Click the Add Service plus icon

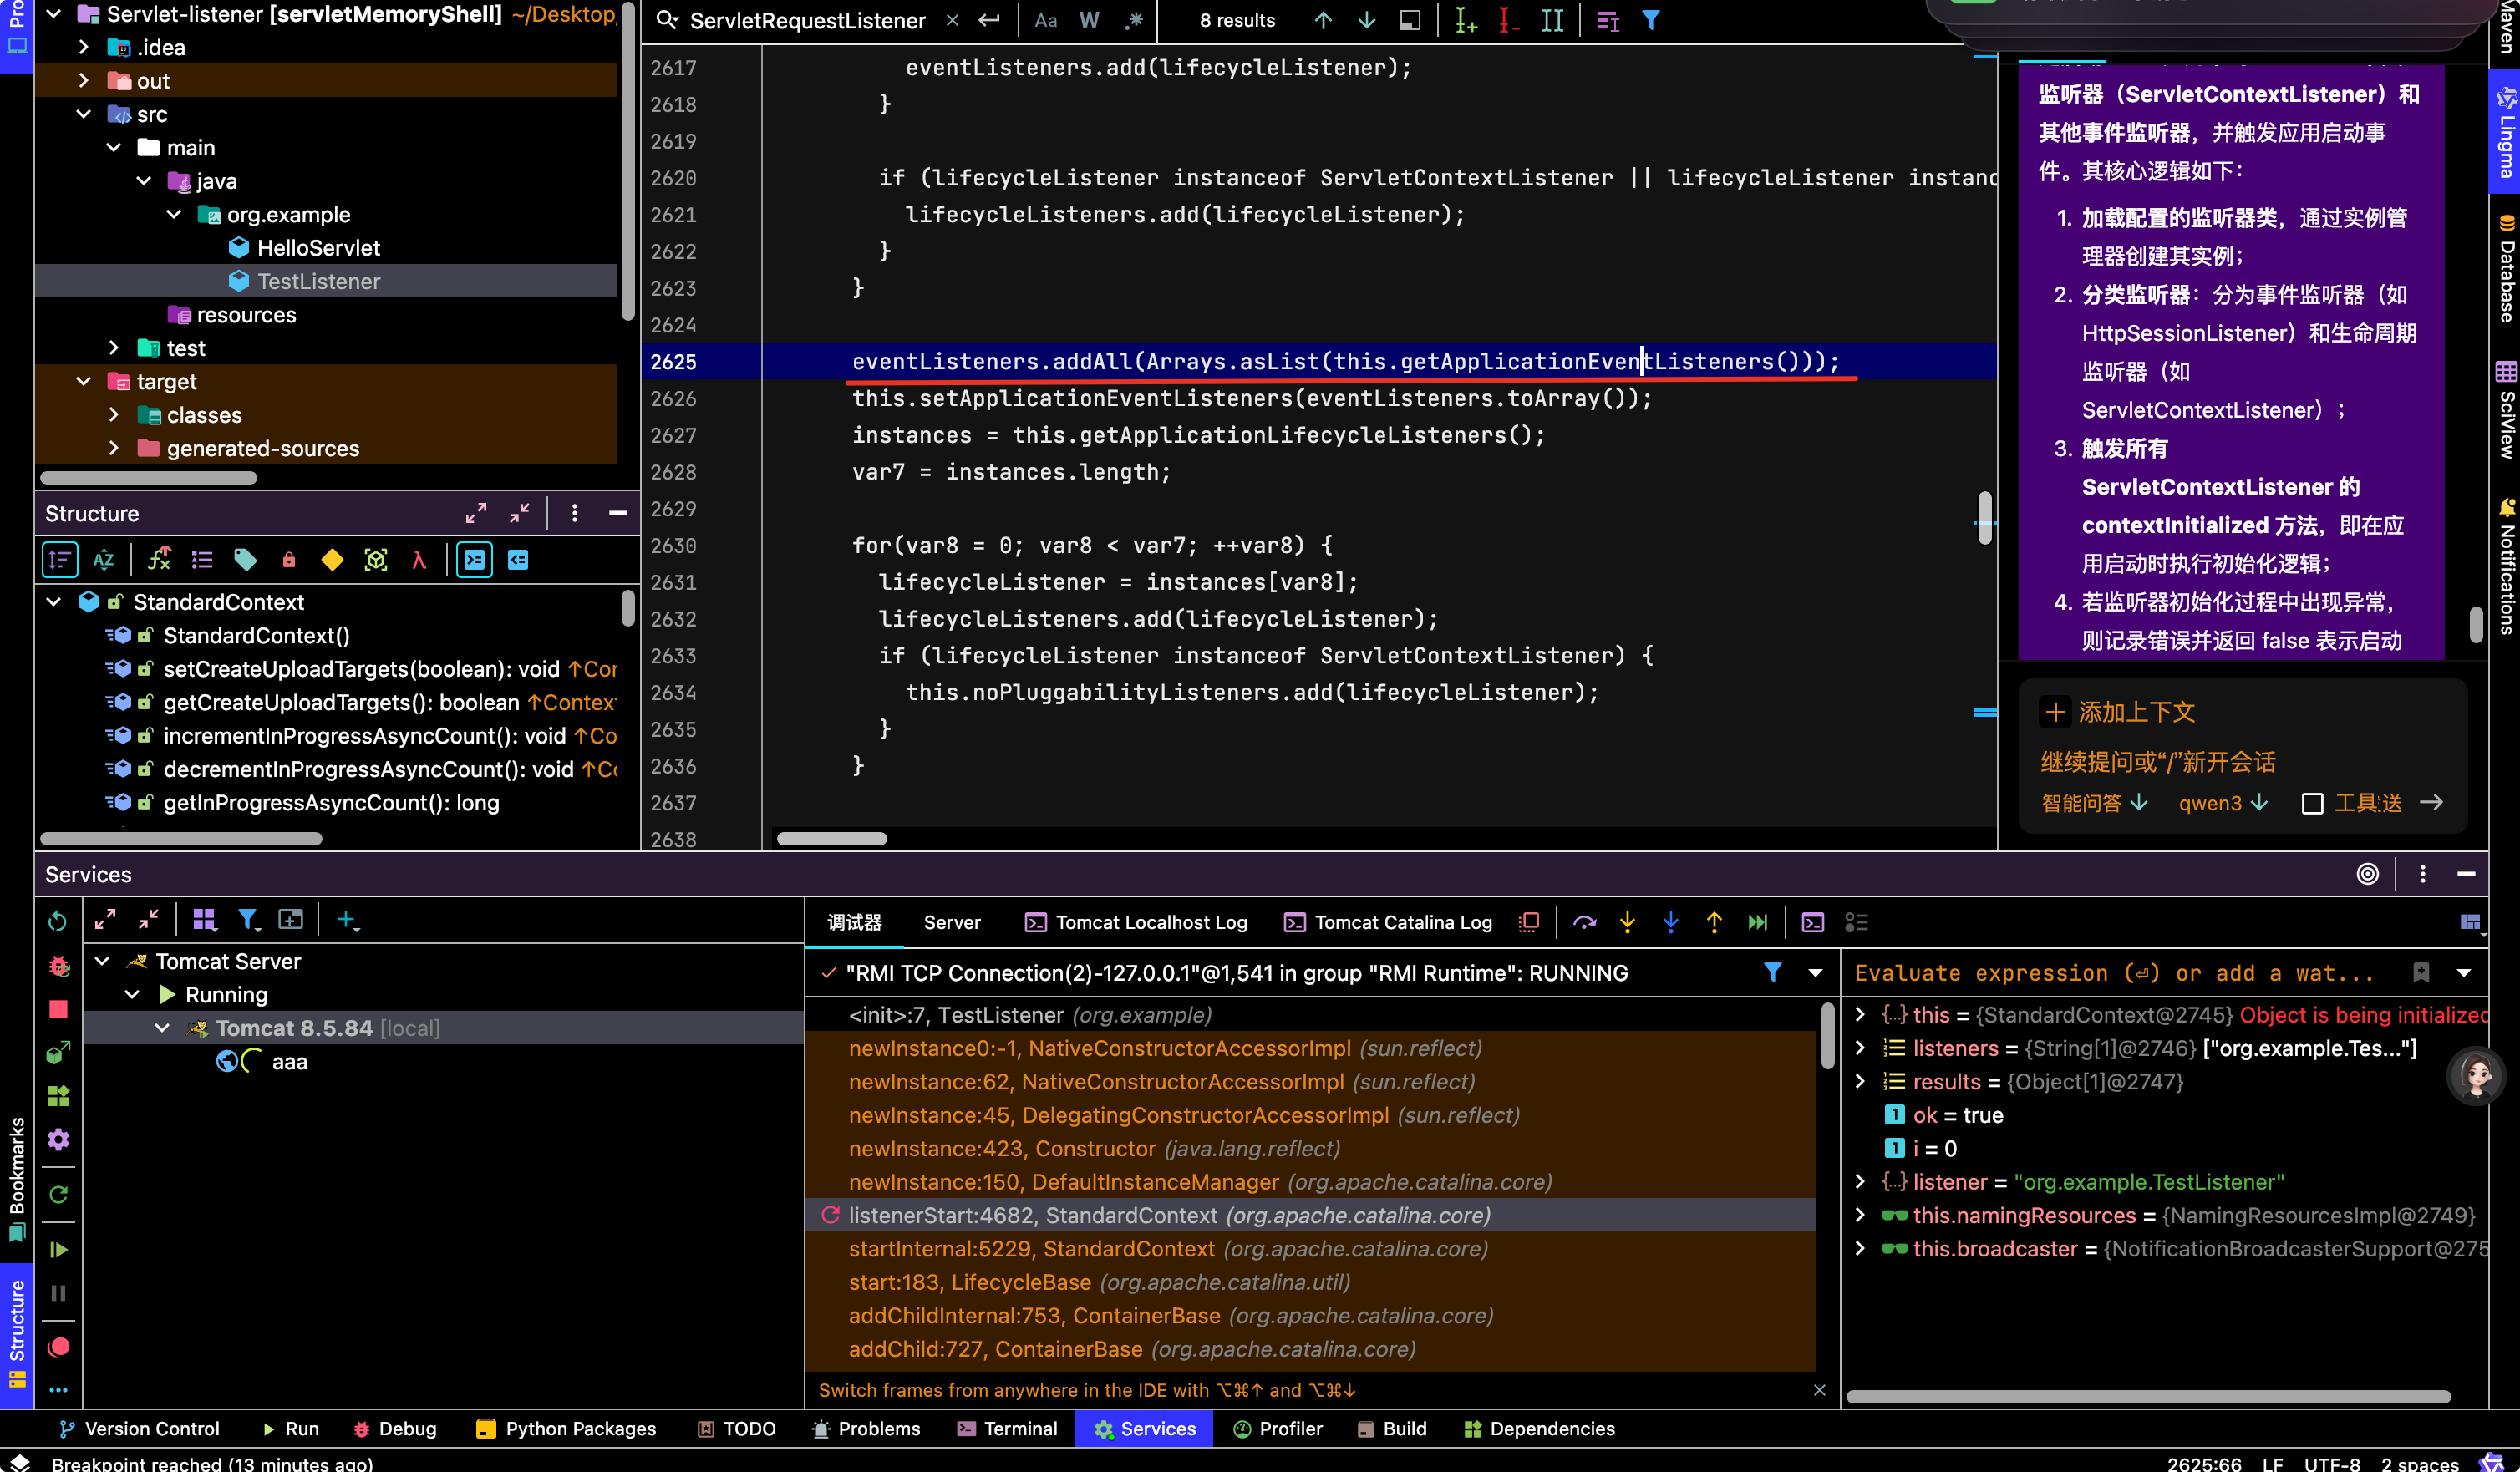click(x=347, y=920)
